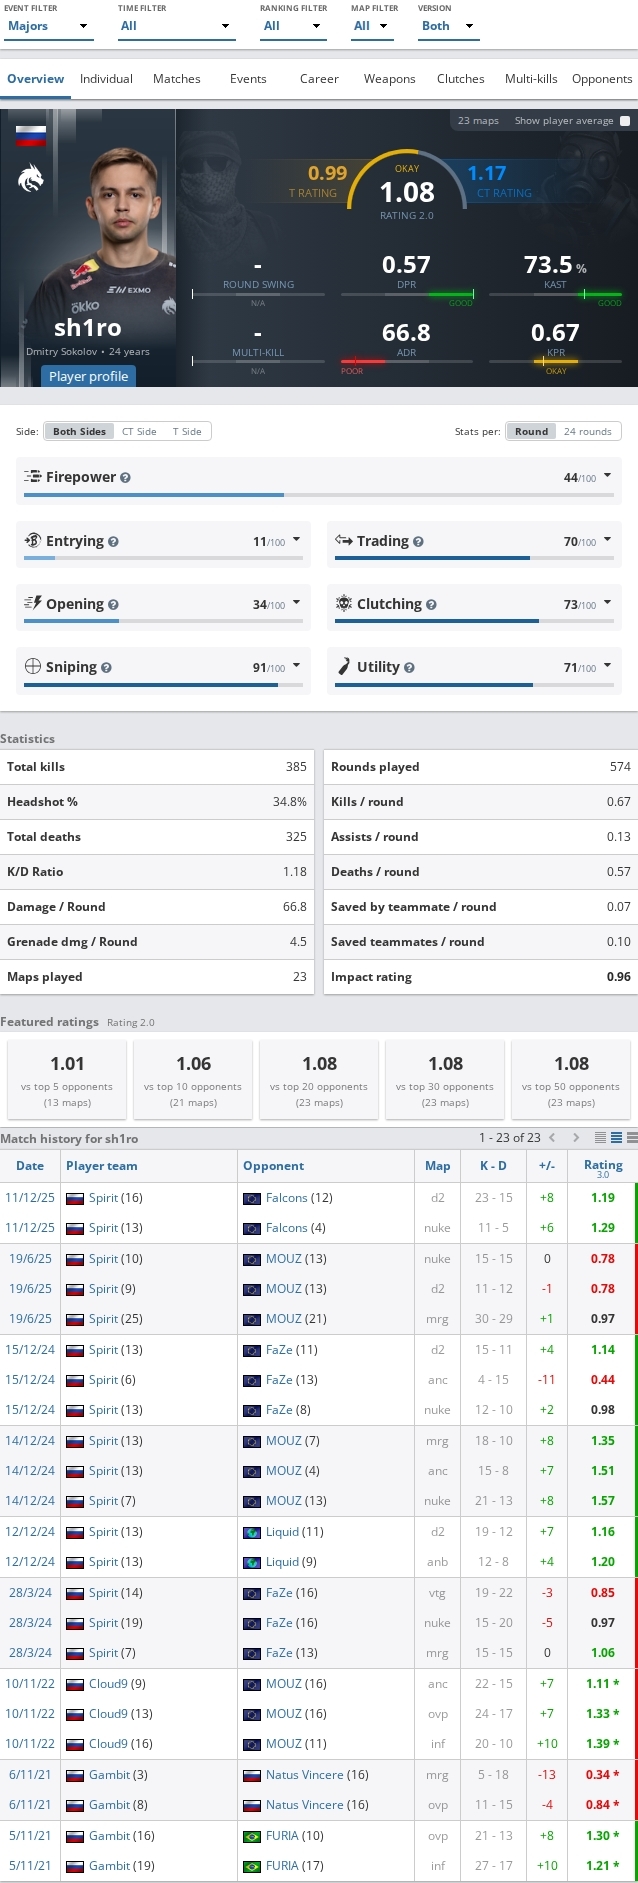Open the Trading help question mark
Image resolution: width=638 pixels, height=1883 pixels.
tap(418, 542)
